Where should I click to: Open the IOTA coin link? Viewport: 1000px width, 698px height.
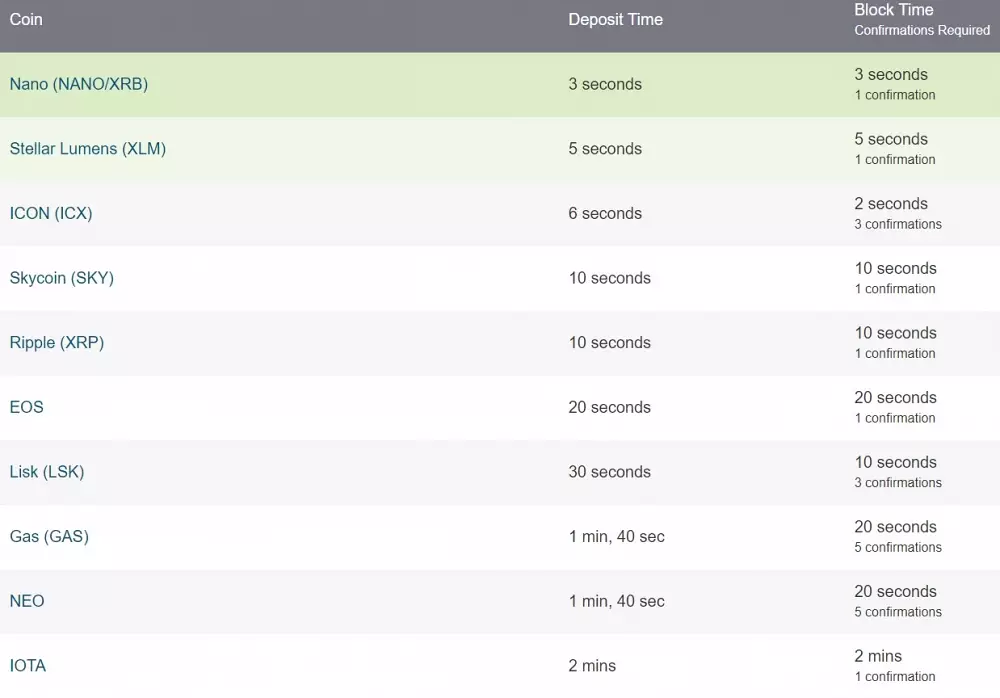pos(28,666)
